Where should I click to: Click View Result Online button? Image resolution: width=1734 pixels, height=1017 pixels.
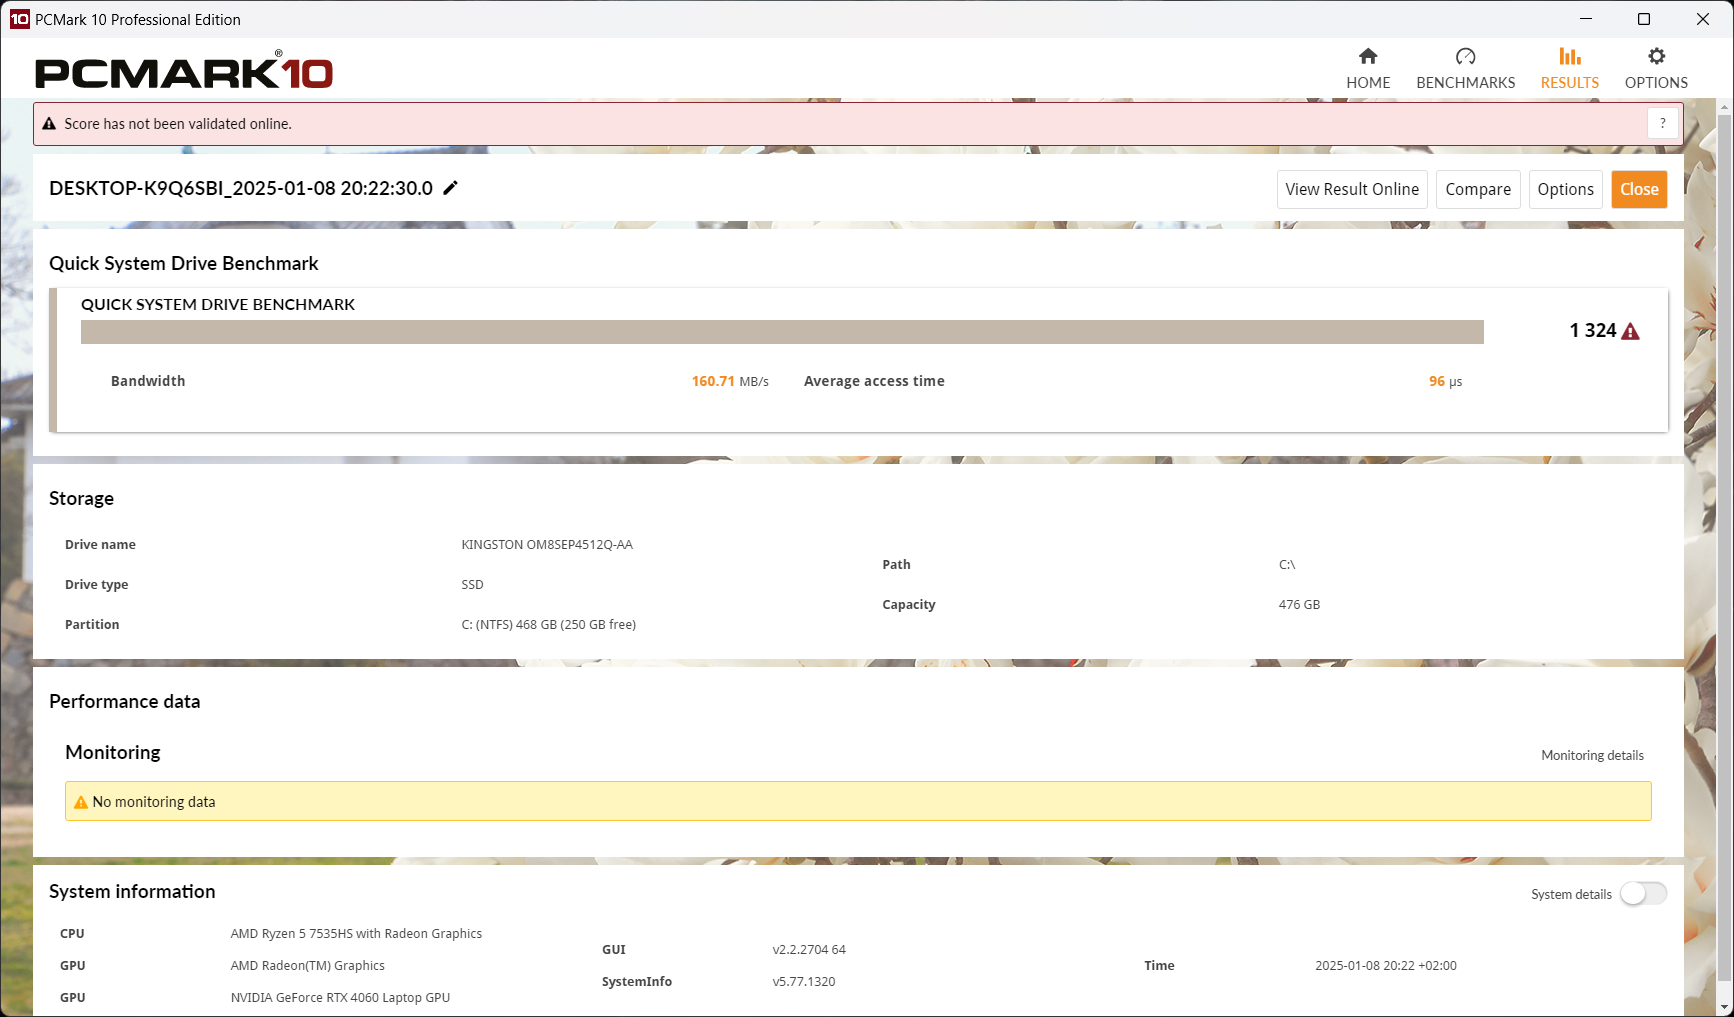point(1352,189)
